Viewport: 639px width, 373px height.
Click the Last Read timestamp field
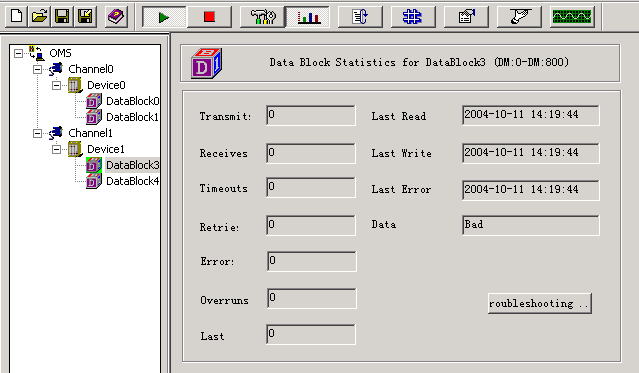tap(531, 115)
